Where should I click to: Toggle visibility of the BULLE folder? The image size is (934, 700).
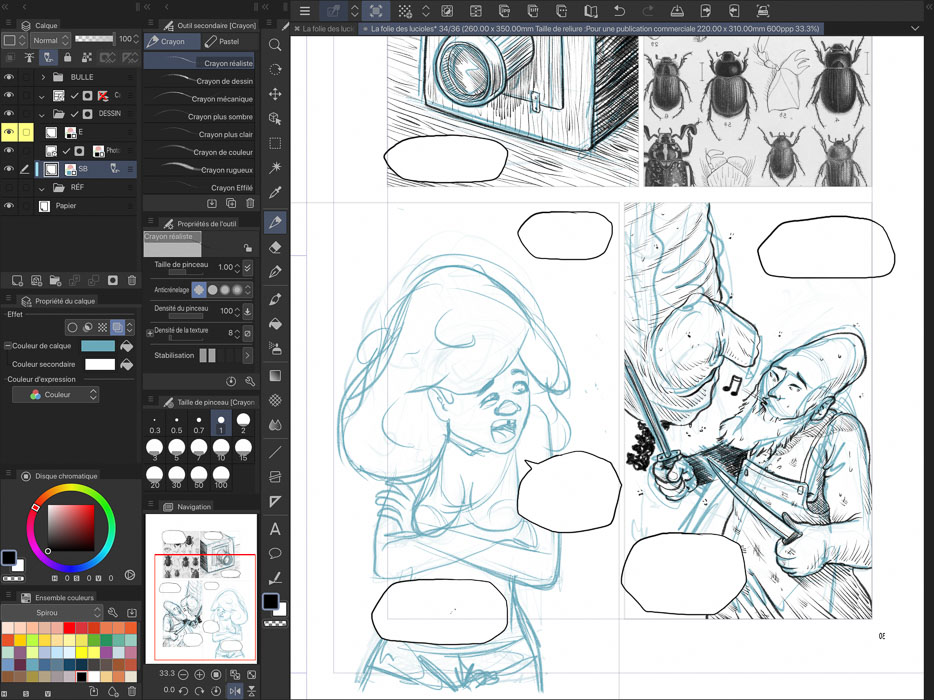(x=9, y=77)
